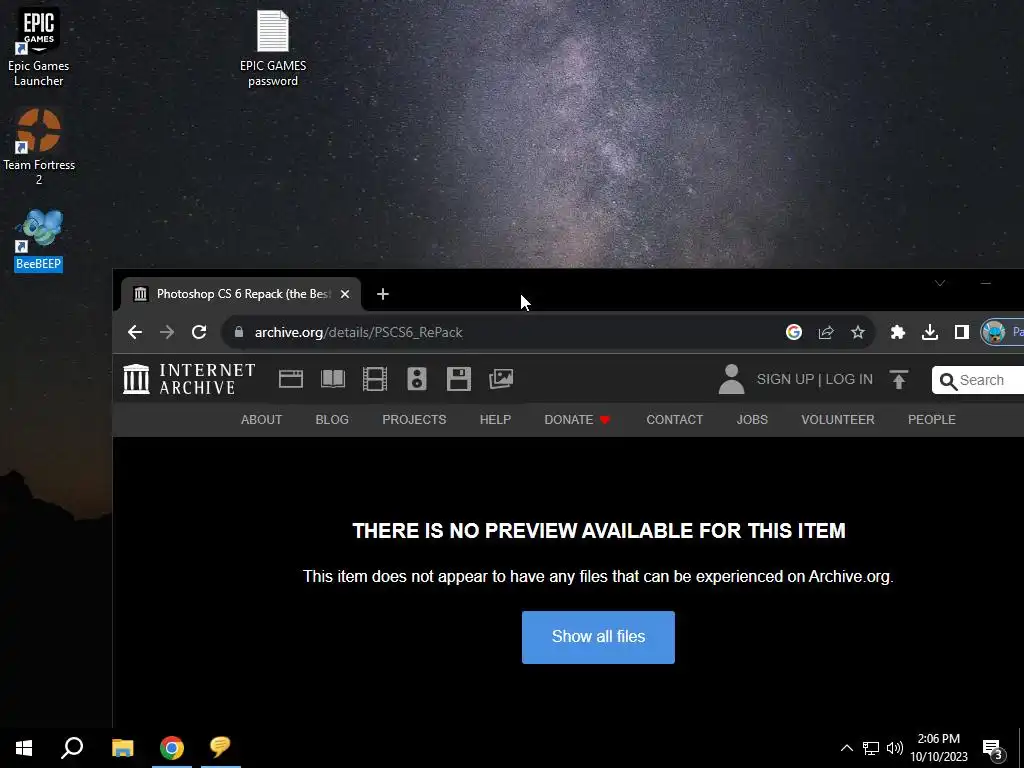Screen dimensions: 1024x768
Task: Show hidden system tray icons
Action: point(846,748)
